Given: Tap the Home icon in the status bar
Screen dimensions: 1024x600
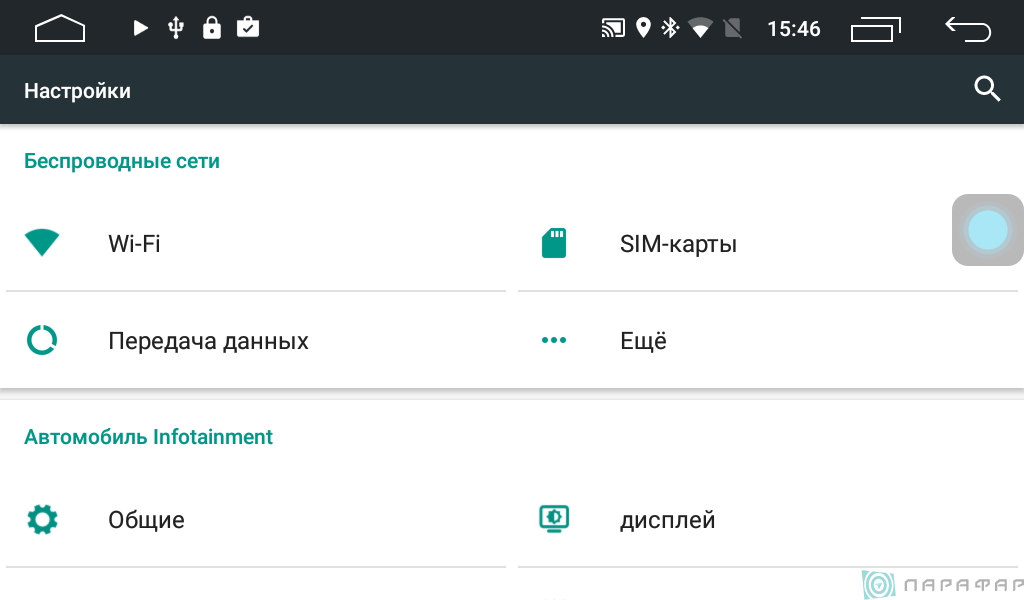Looking at the screenshot, I should tap(59, 28).
